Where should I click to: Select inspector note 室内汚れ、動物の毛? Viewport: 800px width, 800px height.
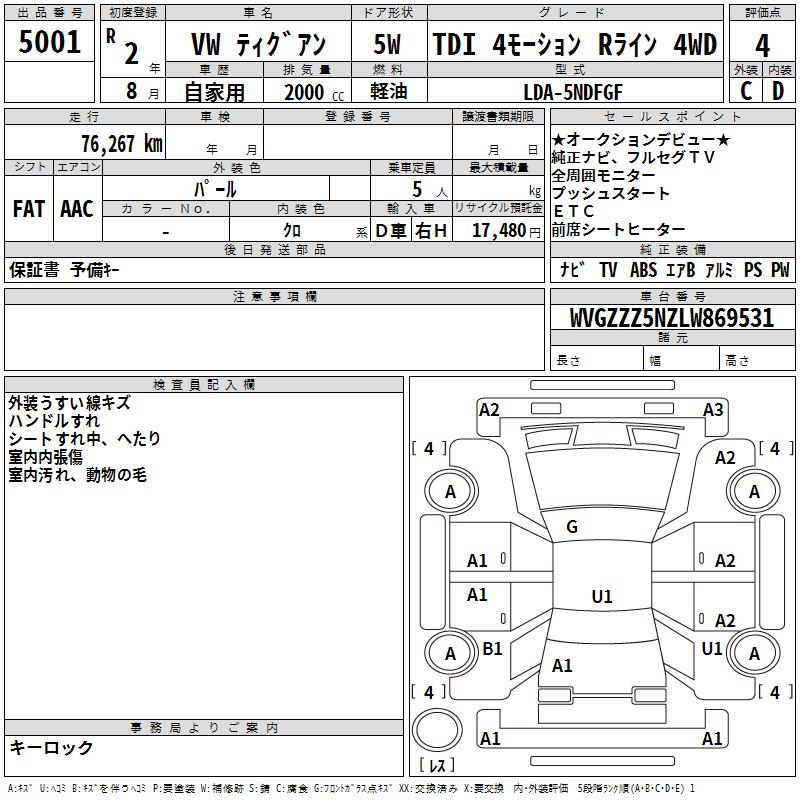coord(78,475)
